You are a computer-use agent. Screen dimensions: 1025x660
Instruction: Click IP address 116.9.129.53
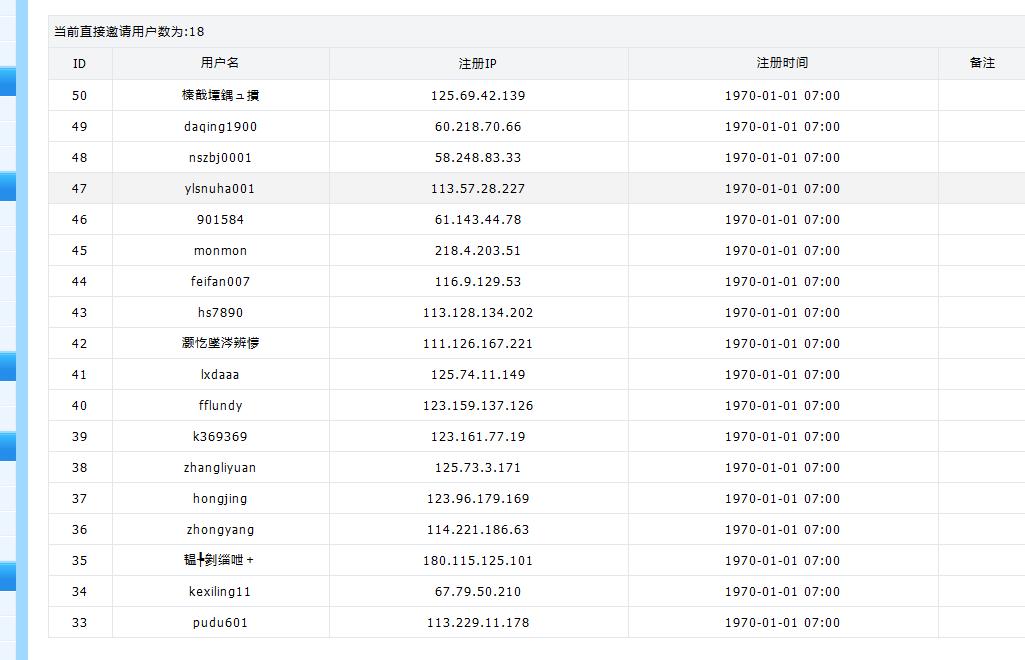pyautogui.click(x=478, y=282)
